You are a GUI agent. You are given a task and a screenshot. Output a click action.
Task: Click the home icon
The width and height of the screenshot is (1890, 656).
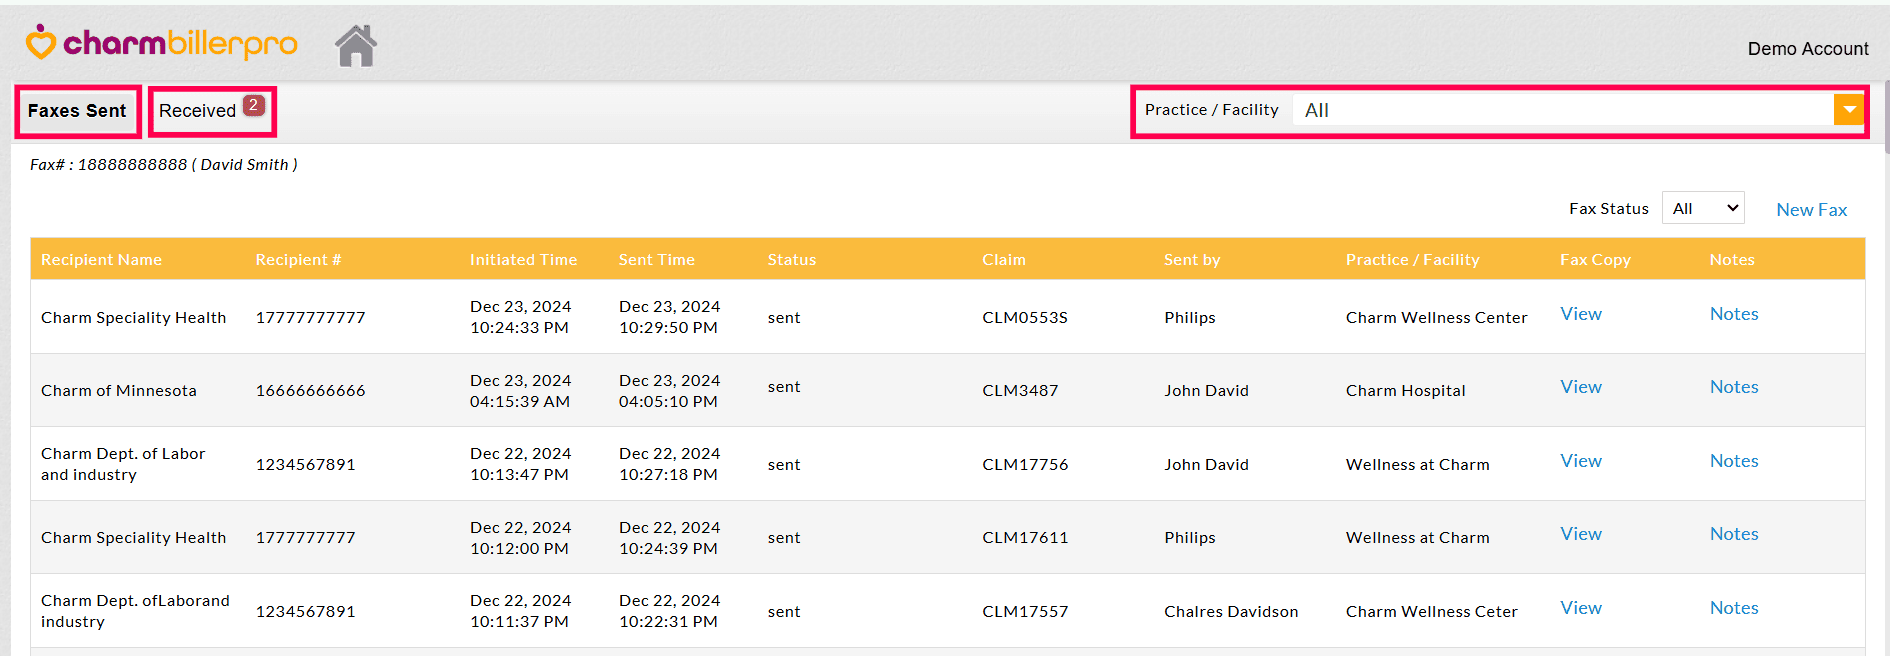[x=355, y=46]
